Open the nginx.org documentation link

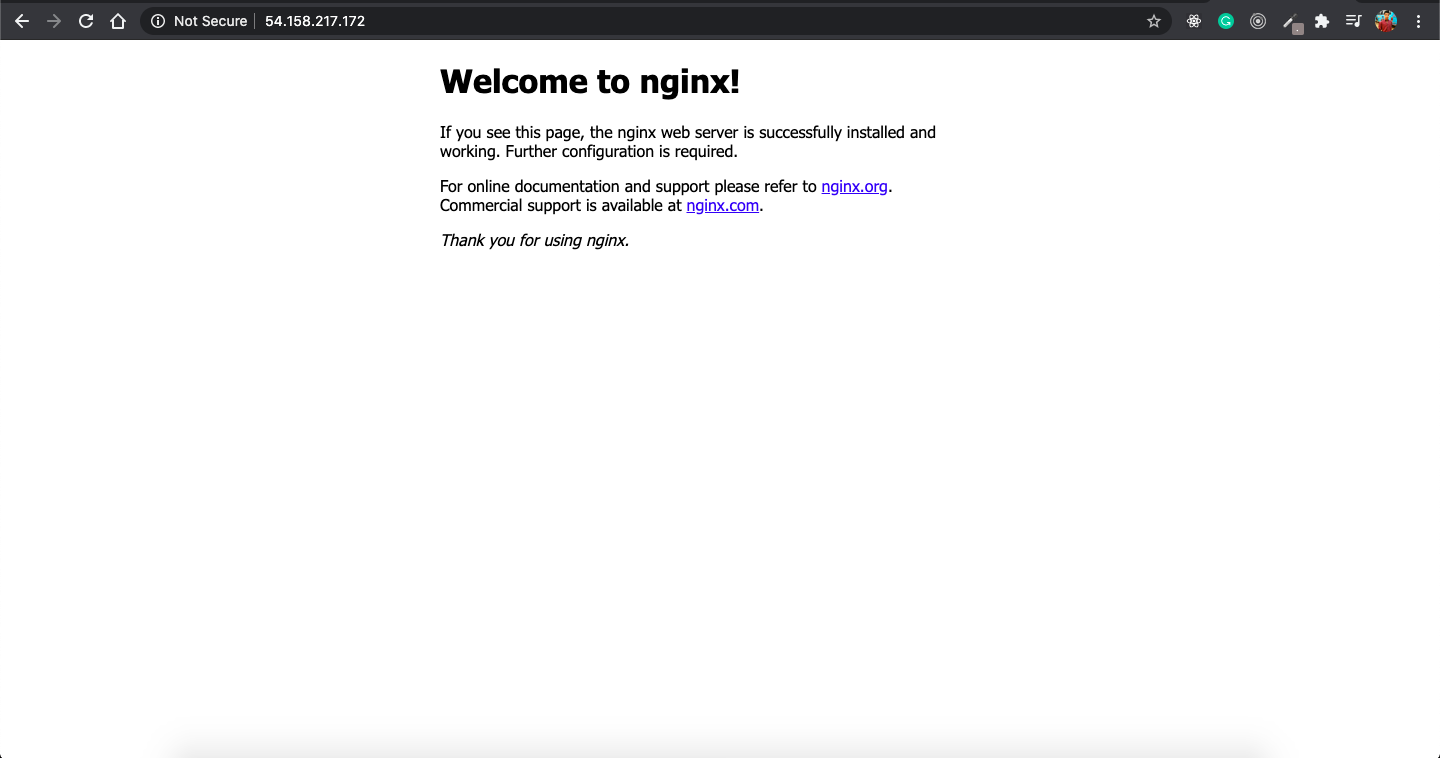[x=854, y=186]
